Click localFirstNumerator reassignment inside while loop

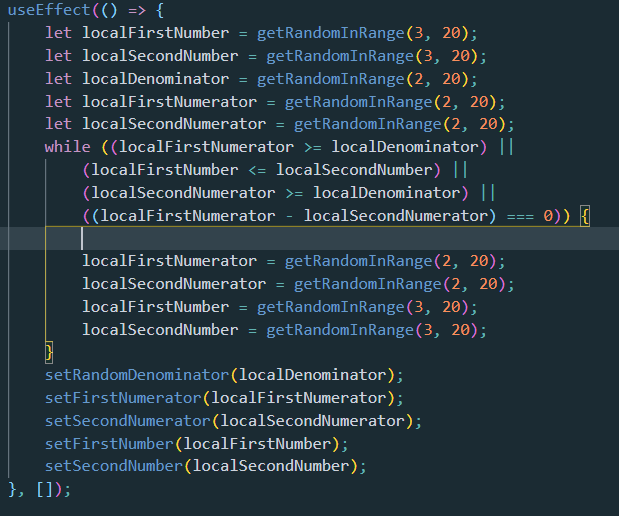click(169, 261)
